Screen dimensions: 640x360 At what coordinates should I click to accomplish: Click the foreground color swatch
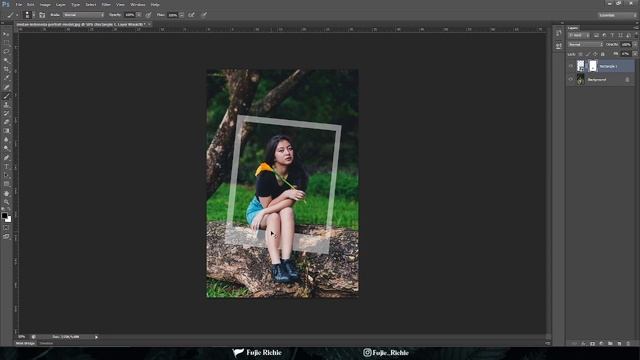pos(4,215)
